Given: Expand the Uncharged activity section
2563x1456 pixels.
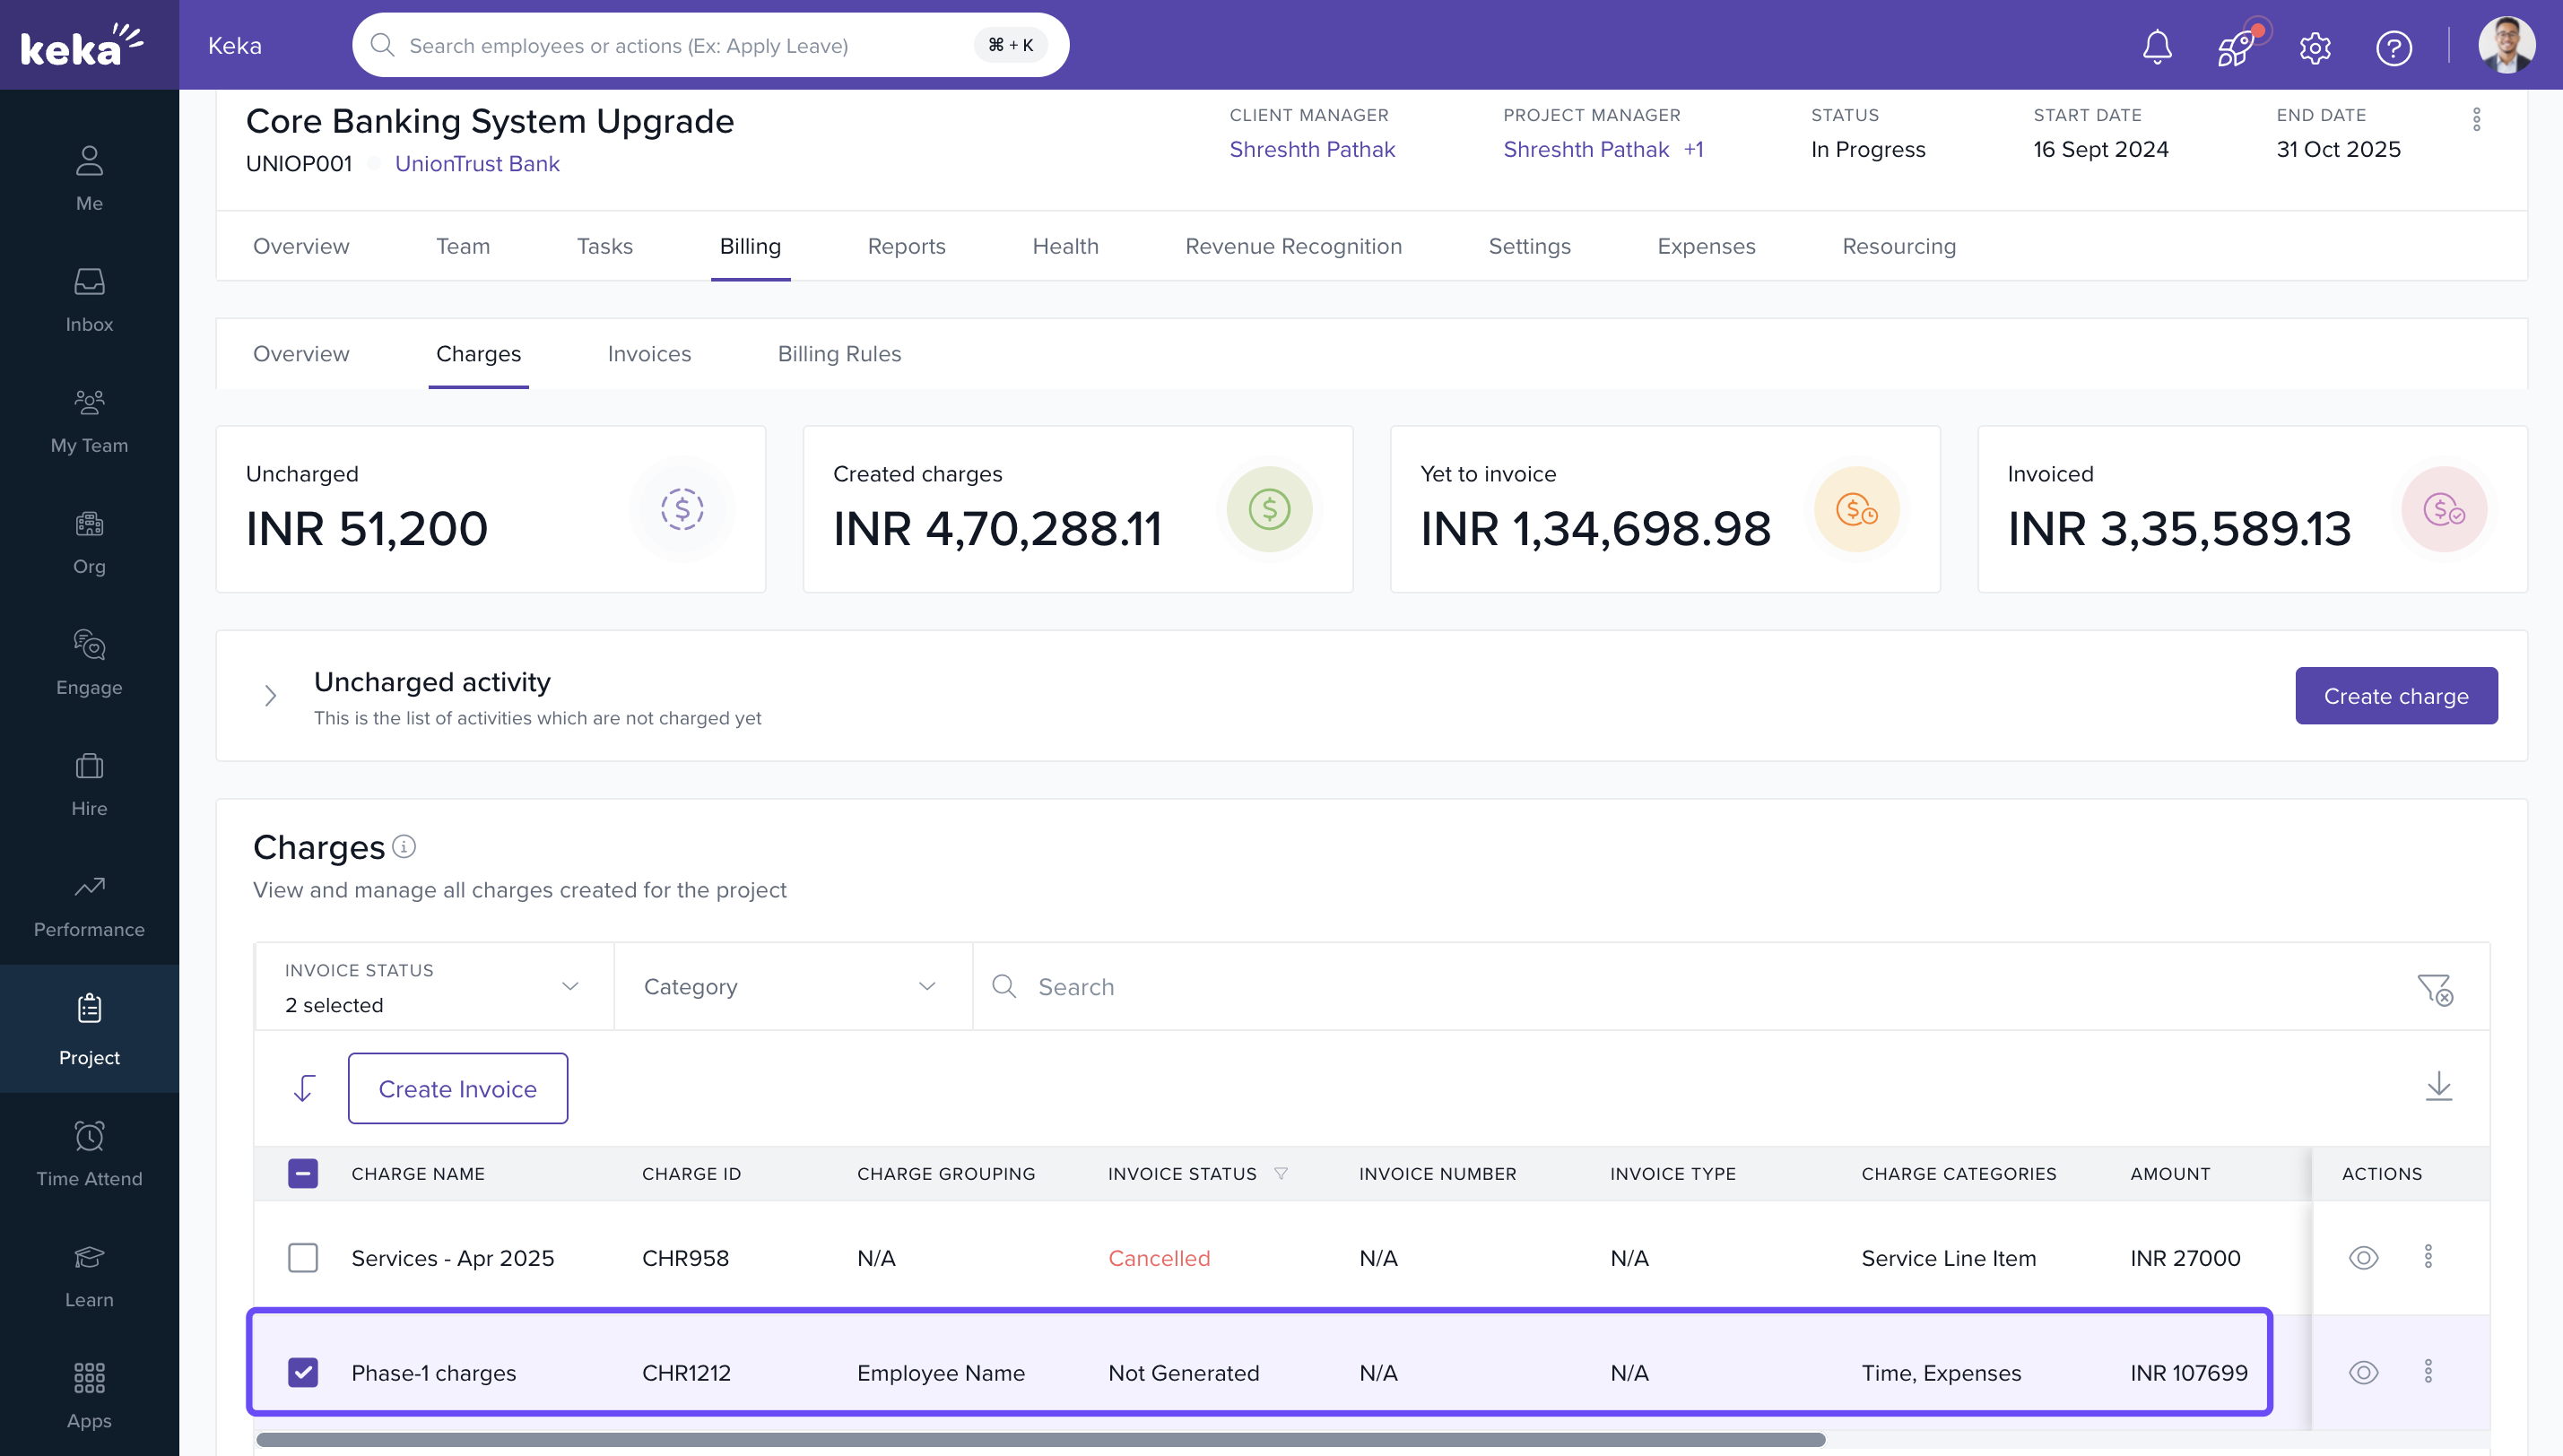Looking at the screenshot, I should click(270, 695).
